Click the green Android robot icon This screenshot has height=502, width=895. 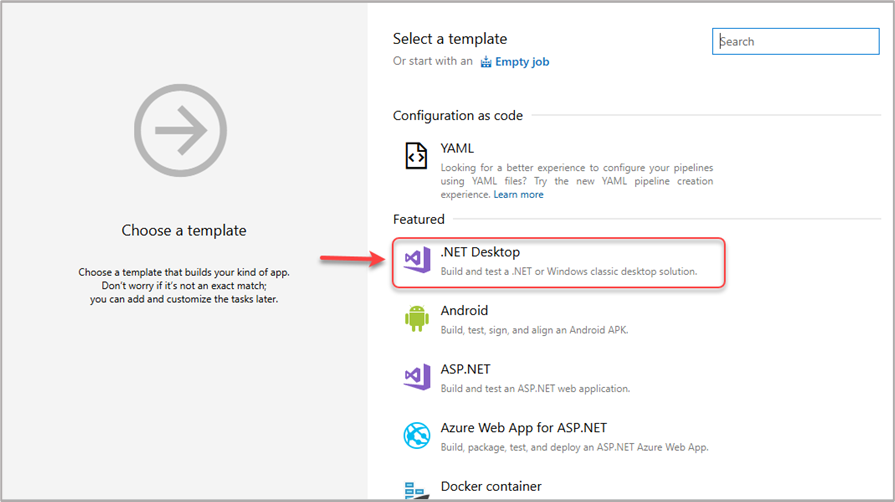coord(416,319)
